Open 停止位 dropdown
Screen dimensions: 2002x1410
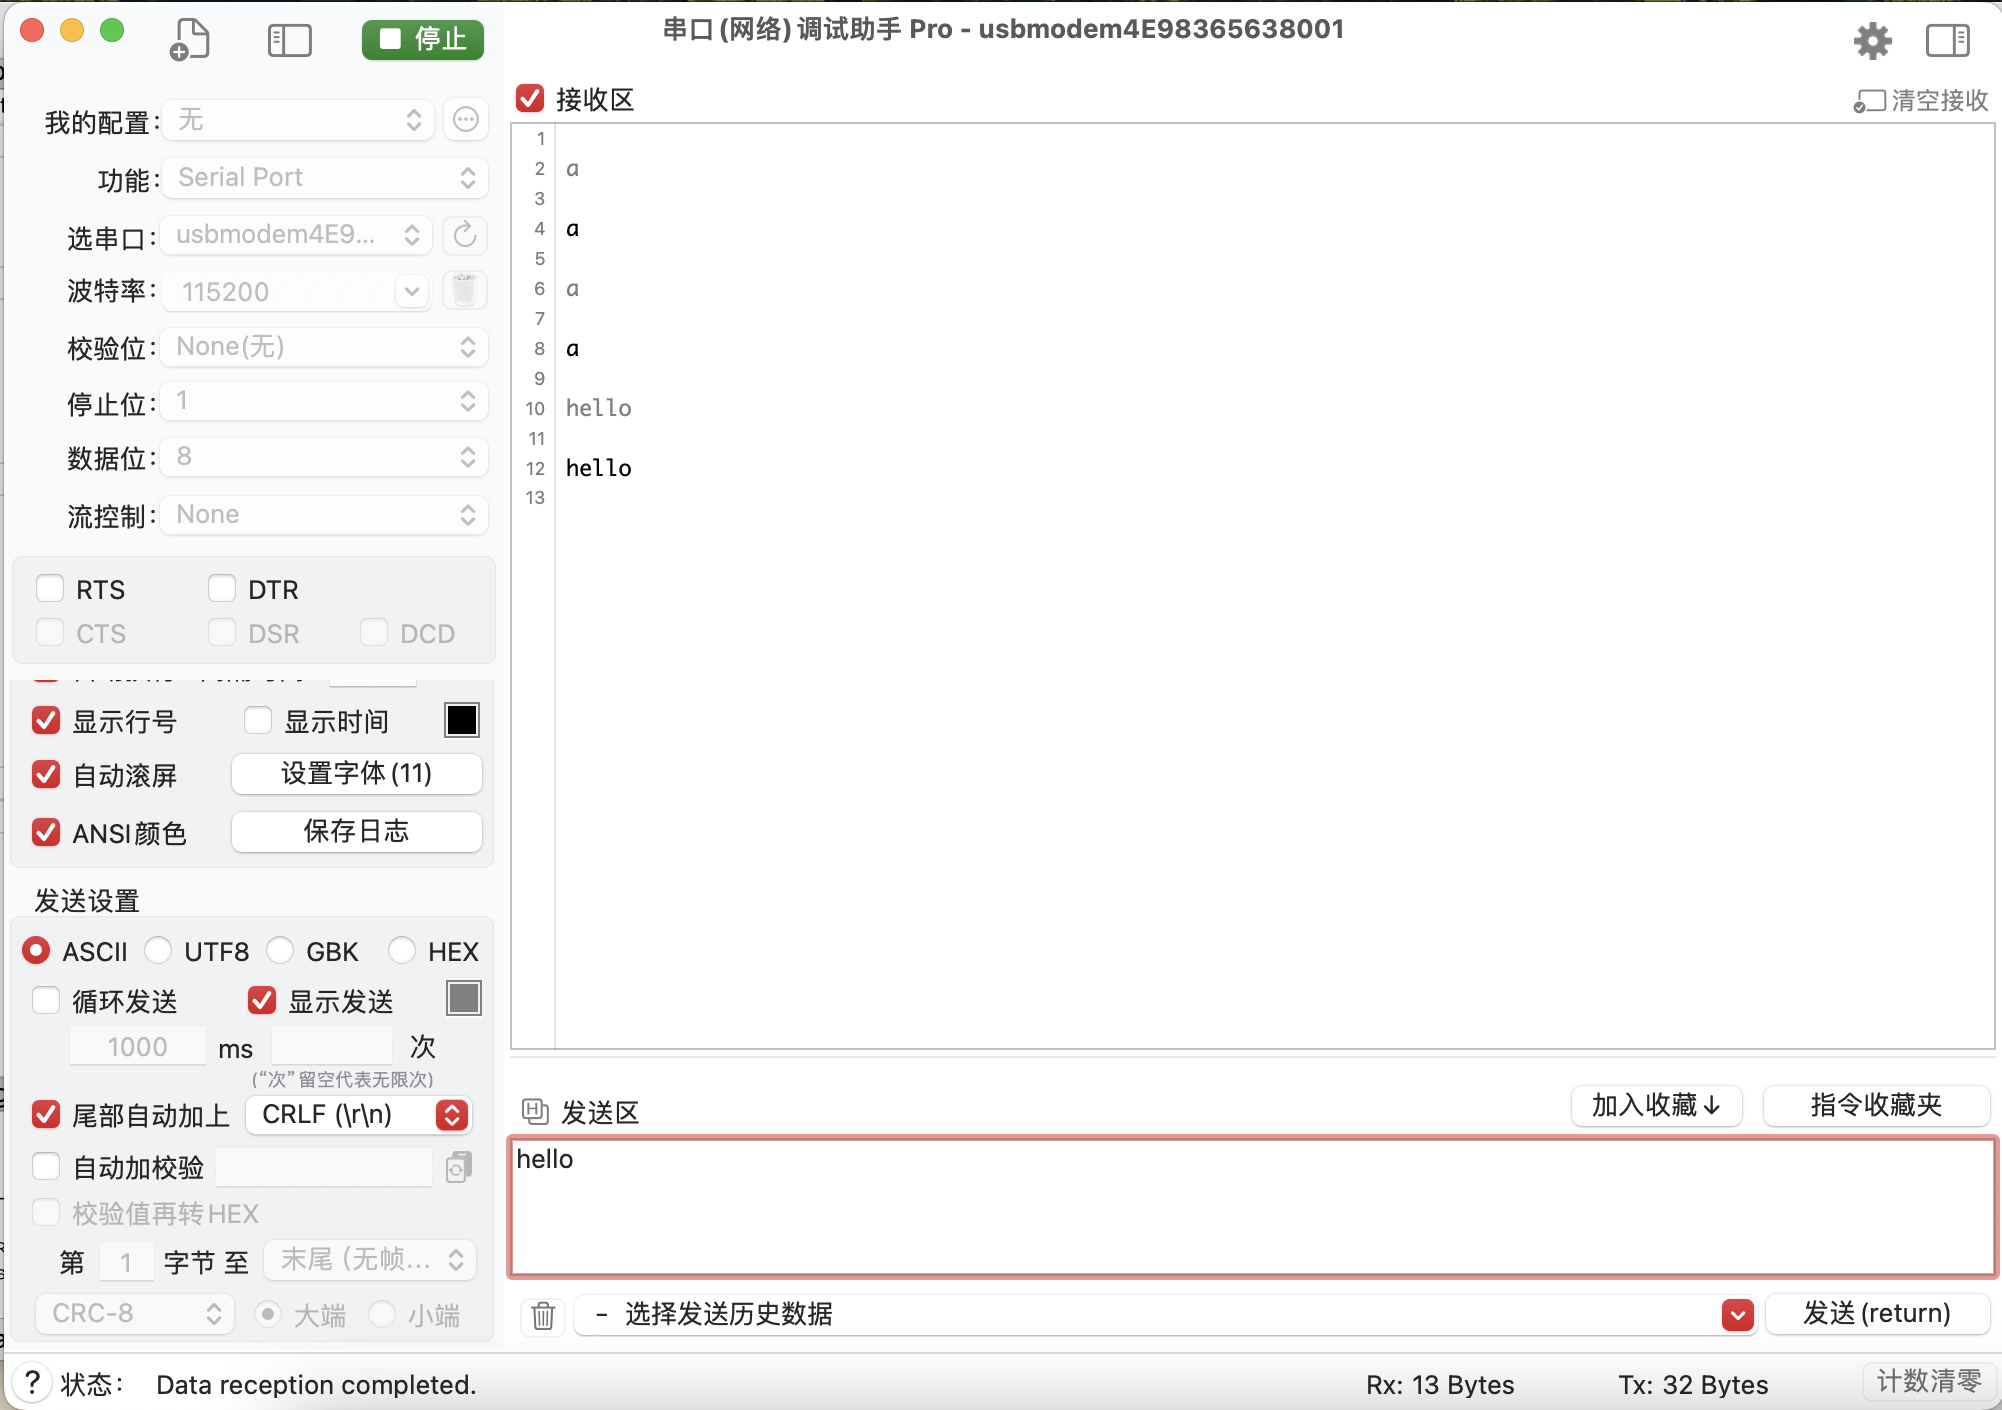tap(325, 401)
